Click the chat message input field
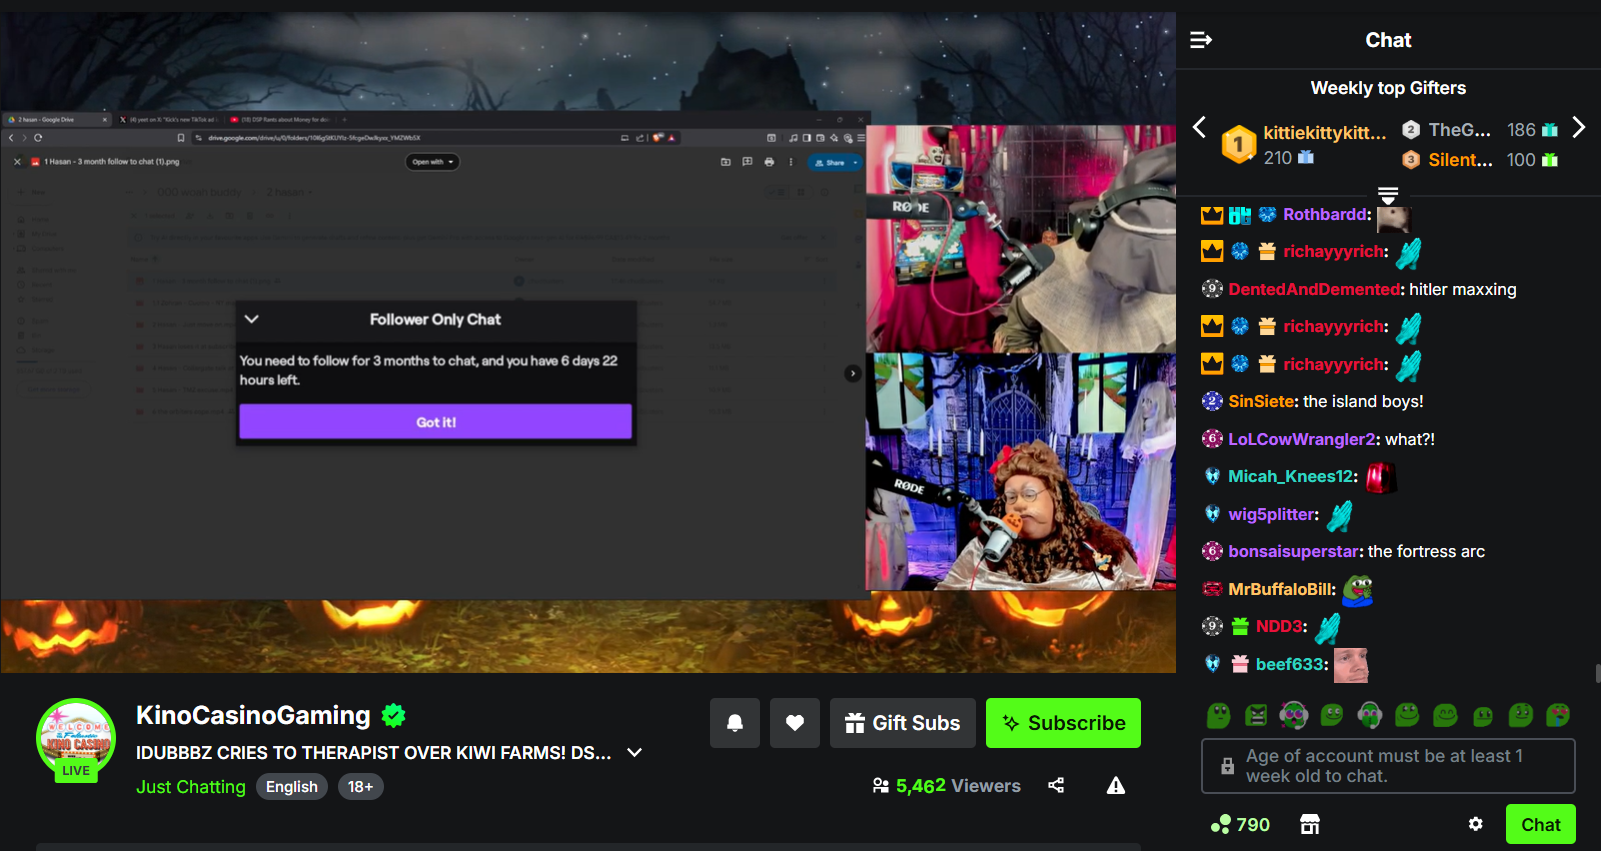 coord(1388,766)
